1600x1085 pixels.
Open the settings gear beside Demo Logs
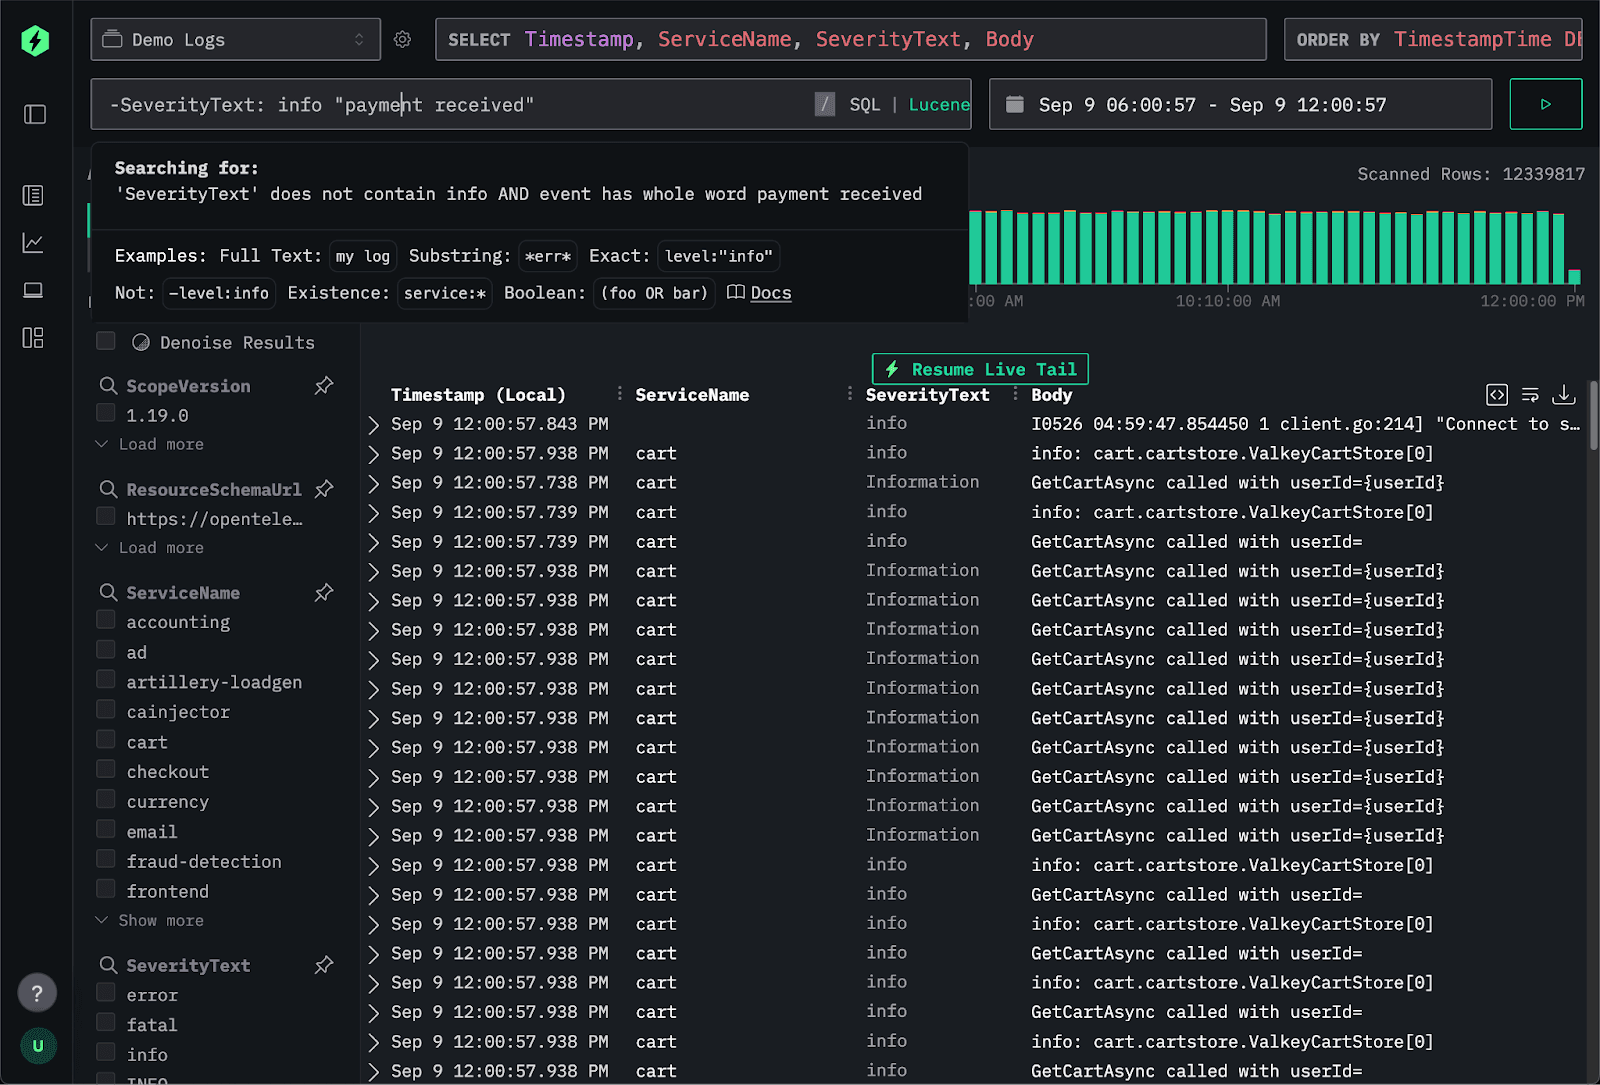[x=403, y=39]
